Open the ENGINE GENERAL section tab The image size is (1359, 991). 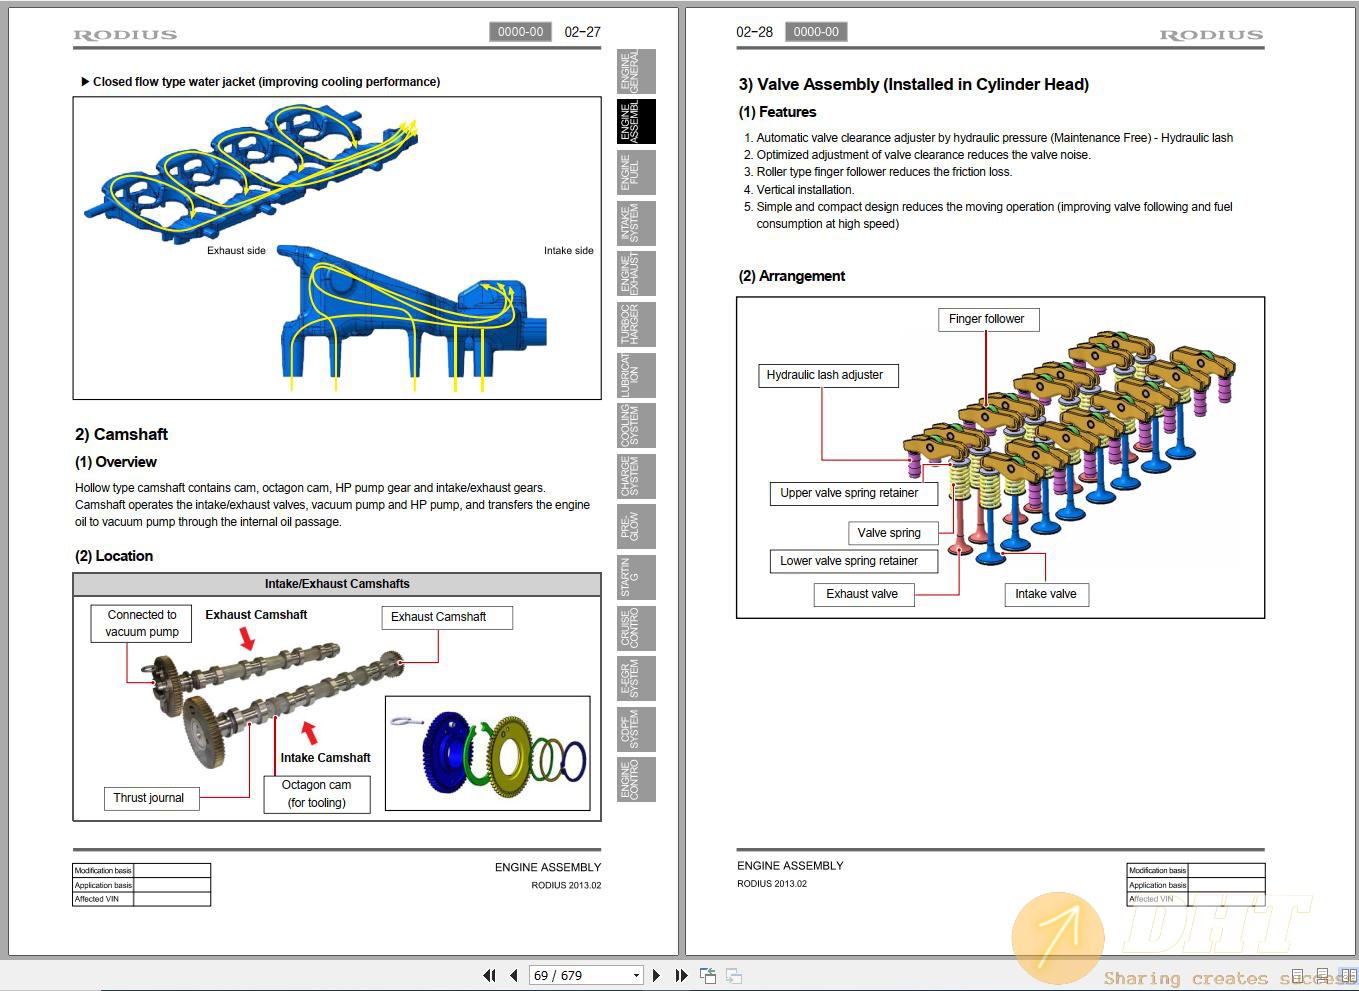point(636,71)
